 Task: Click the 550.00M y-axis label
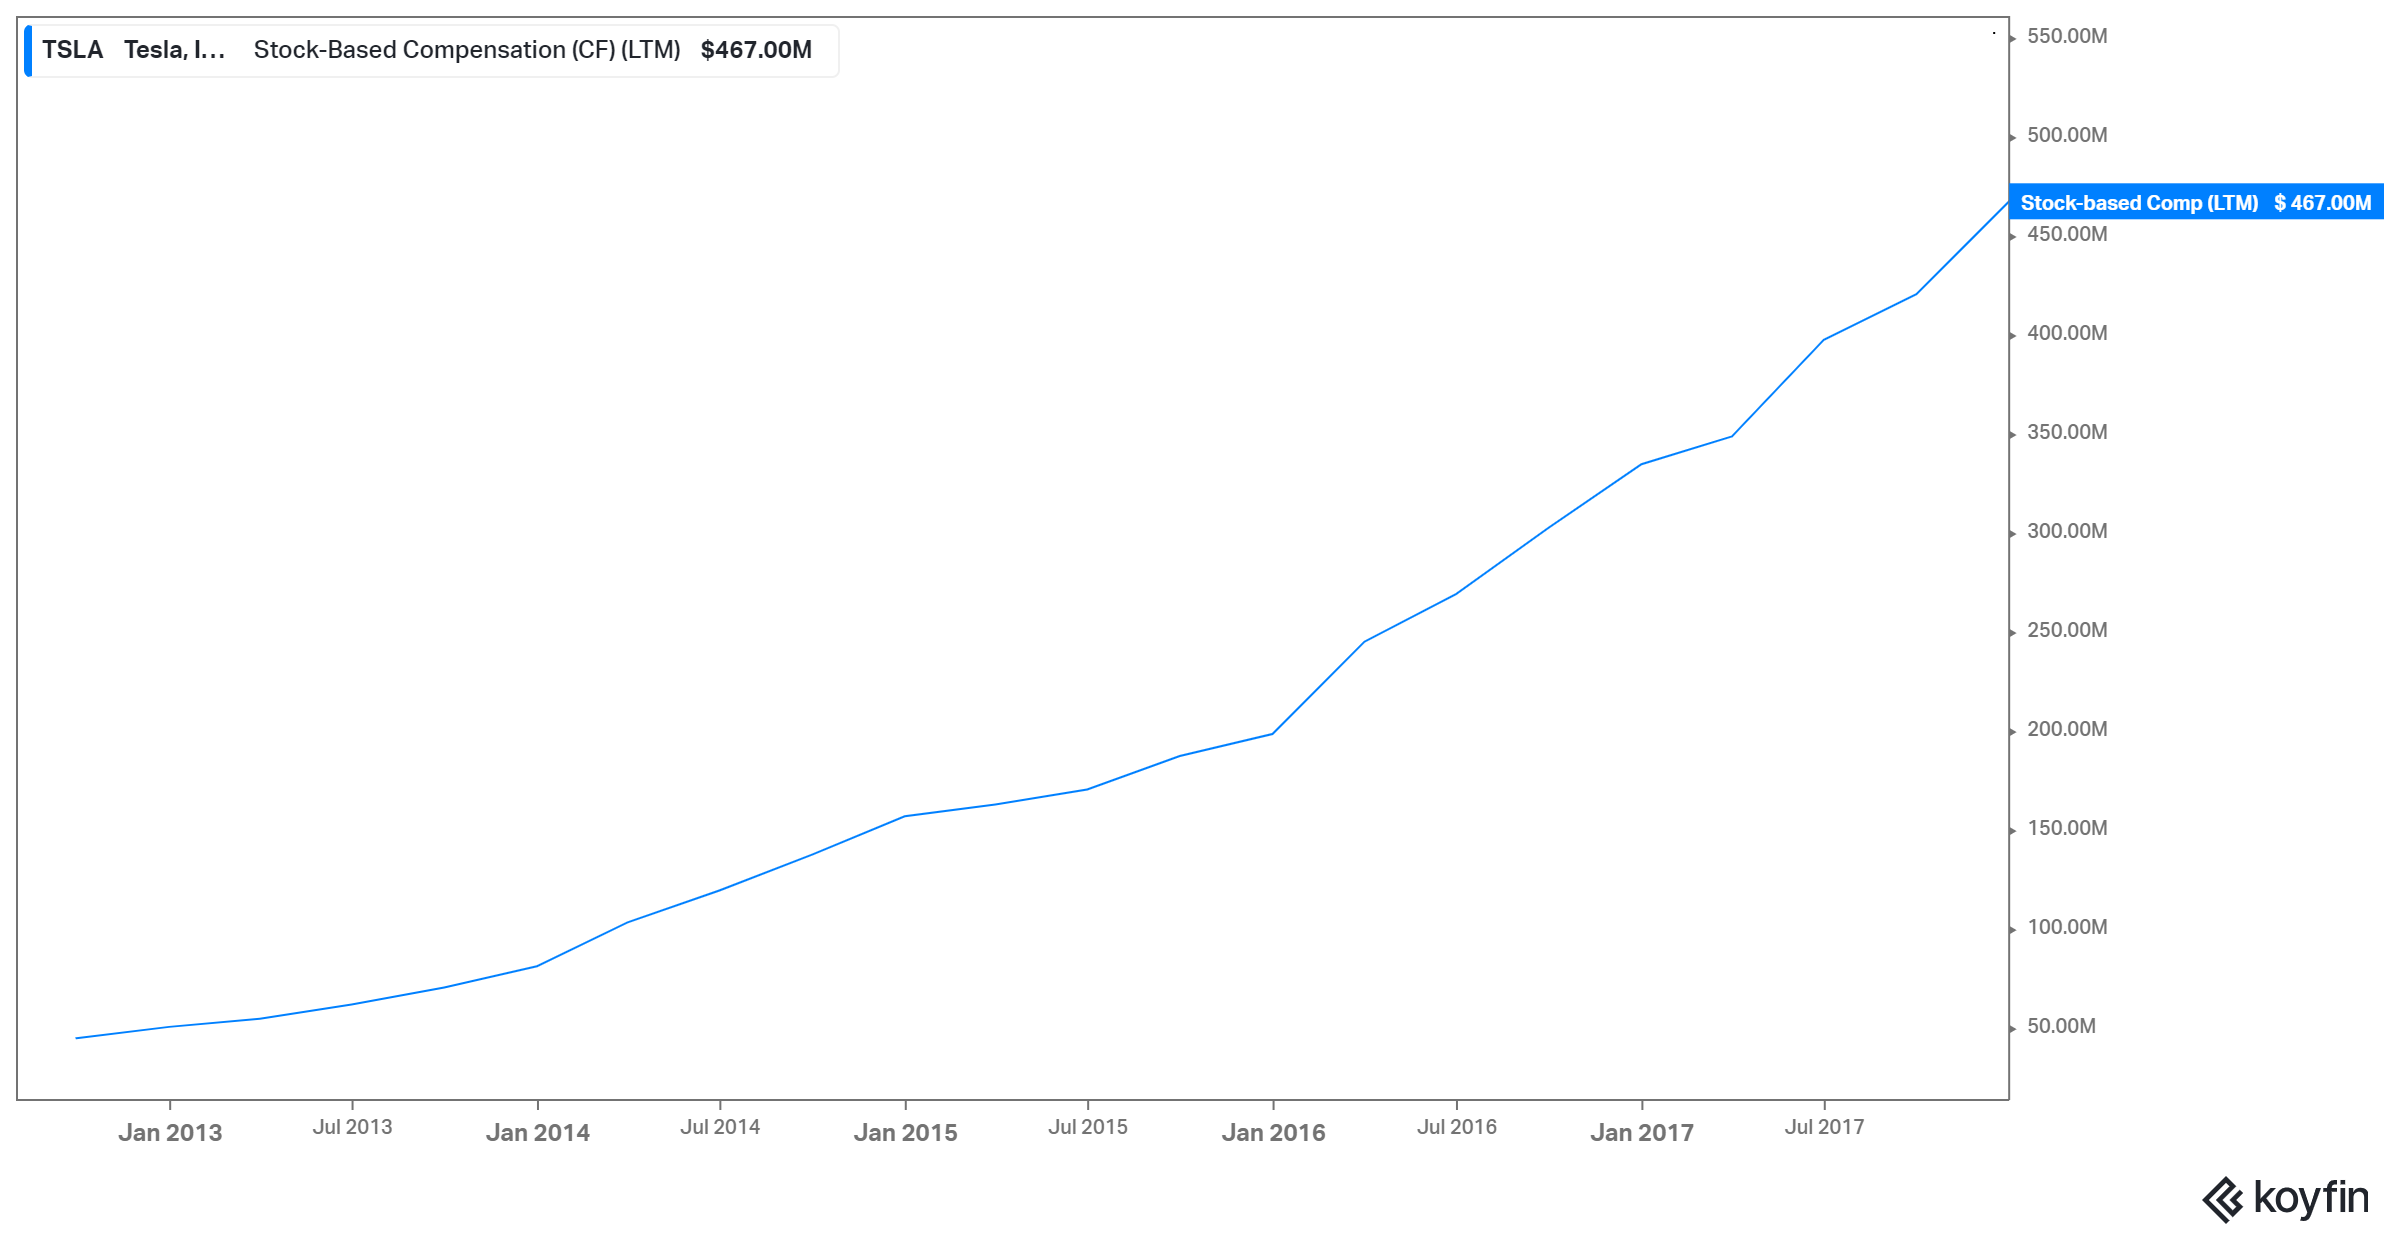[2066, 36]
